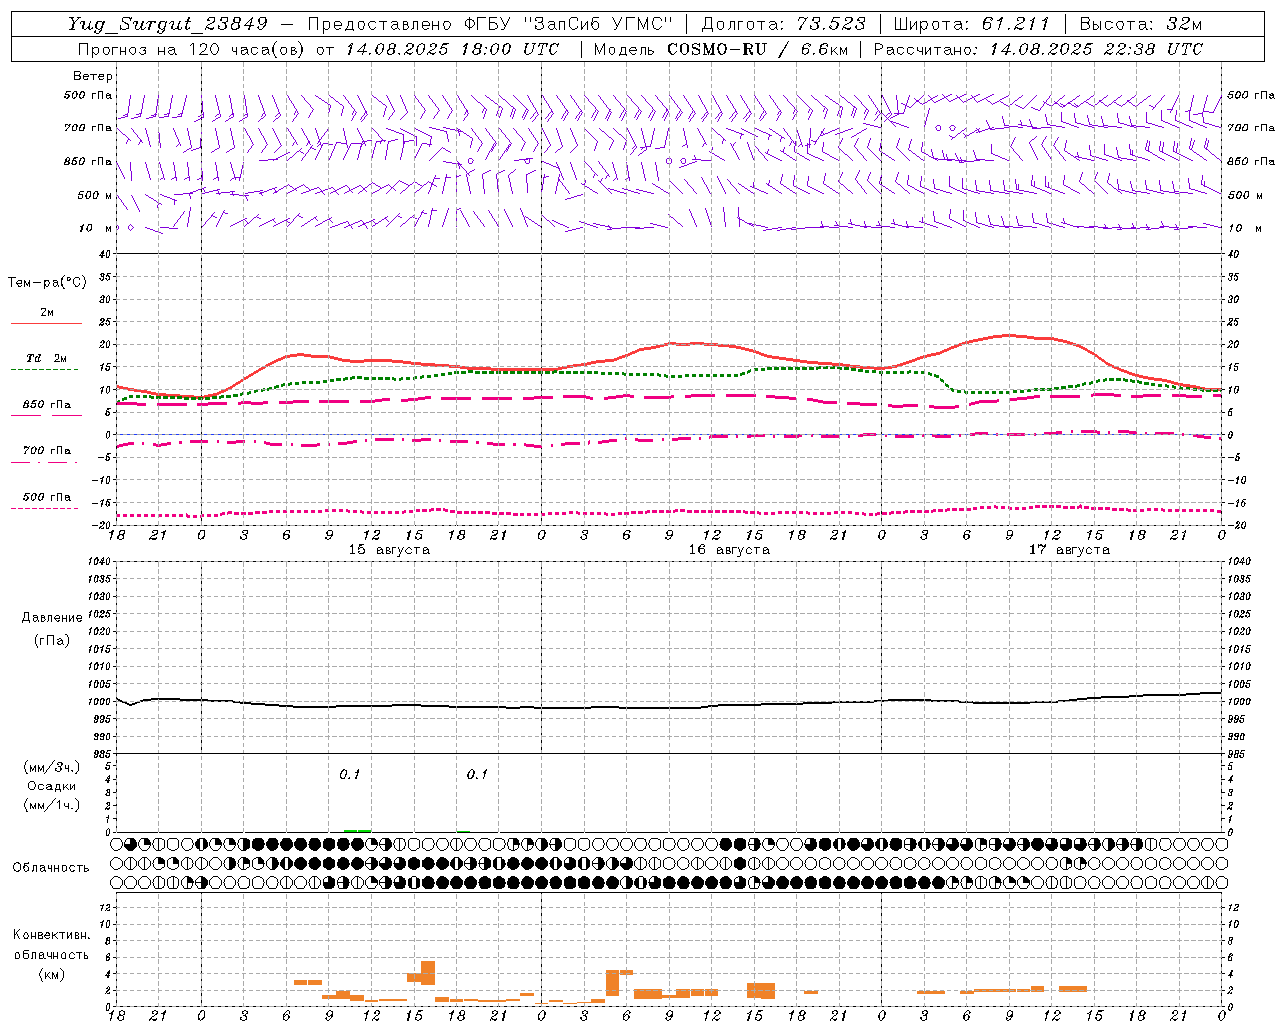Select the Облачность cloud cover label
Screen dimensions: 1280x1024
point(51,867)
